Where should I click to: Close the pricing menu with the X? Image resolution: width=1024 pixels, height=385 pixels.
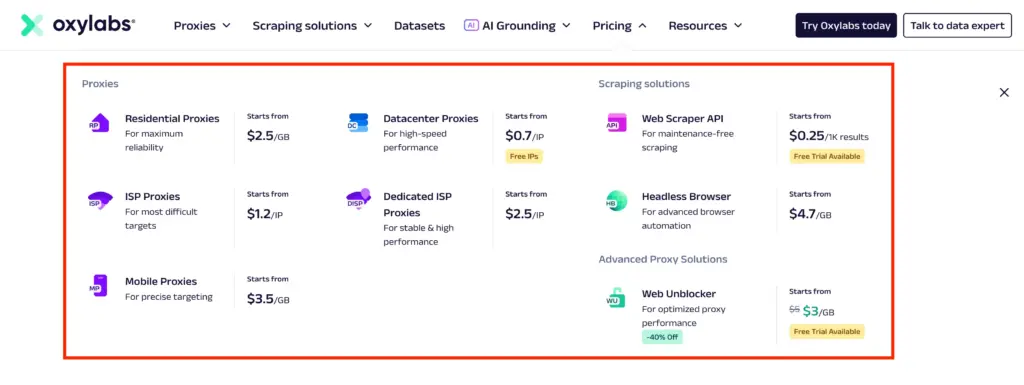point(1004,93)
